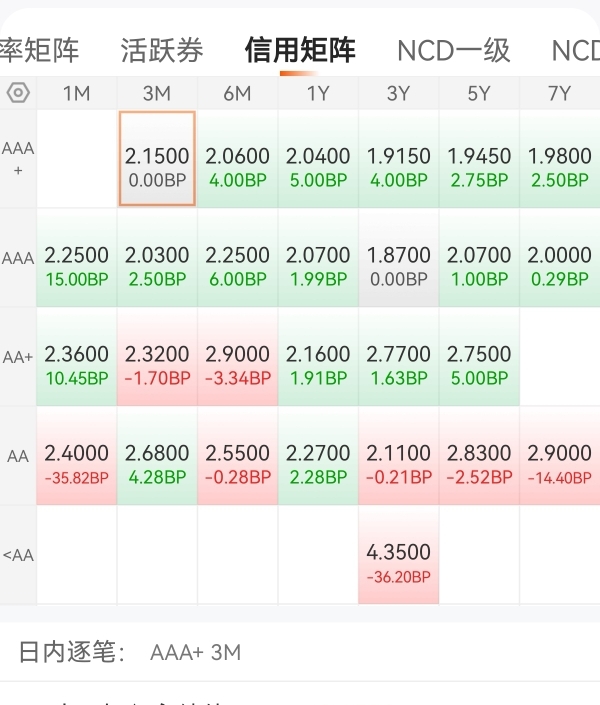Select the AAA+ 3M cell 2.1500

[157, 159]
